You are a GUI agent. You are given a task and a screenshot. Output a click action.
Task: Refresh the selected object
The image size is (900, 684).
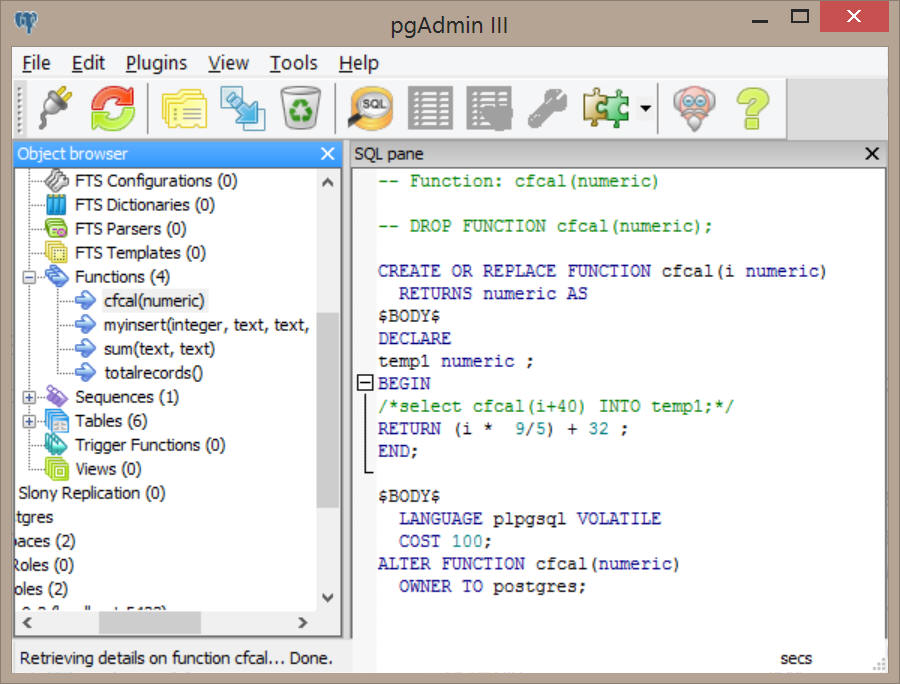pyautogui.click(x=112, y=108)
